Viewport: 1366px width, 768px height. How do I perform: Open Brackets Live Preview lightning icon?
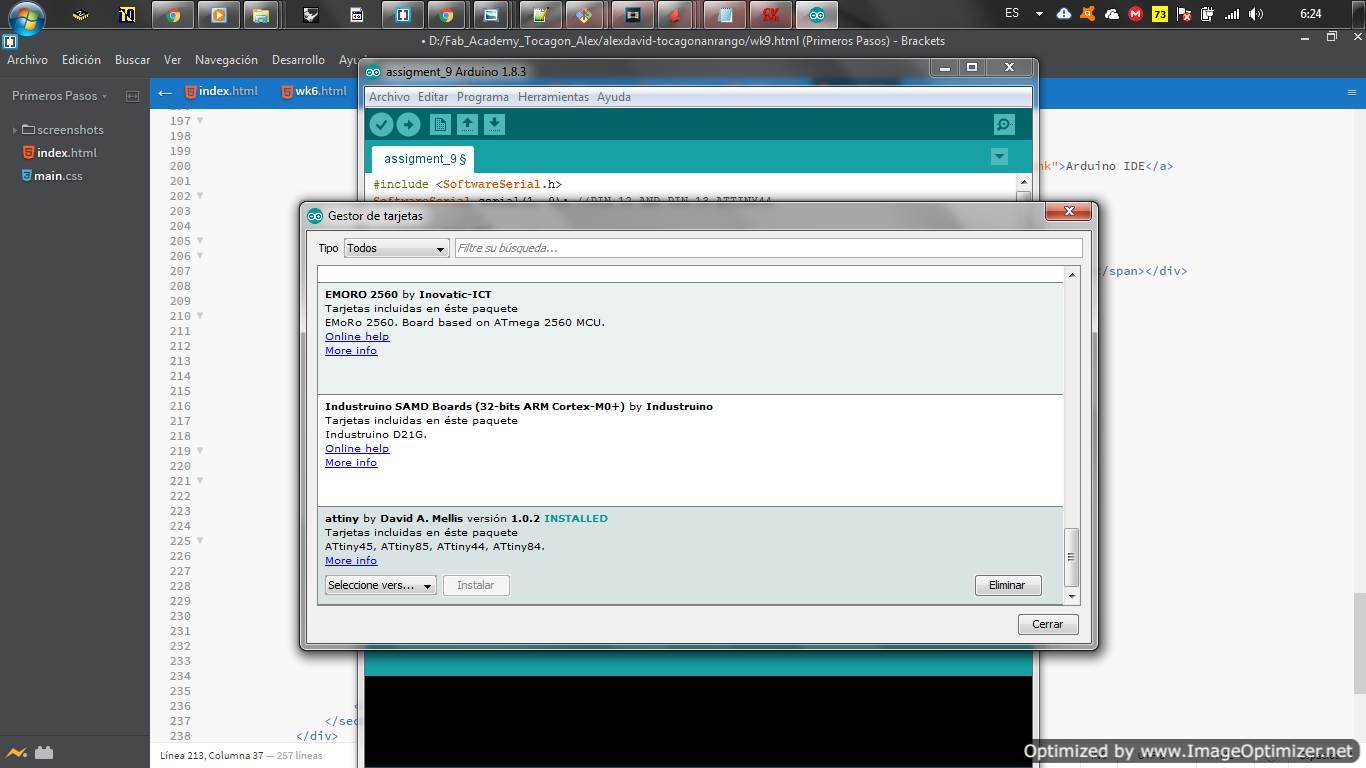tap(16, 753)
